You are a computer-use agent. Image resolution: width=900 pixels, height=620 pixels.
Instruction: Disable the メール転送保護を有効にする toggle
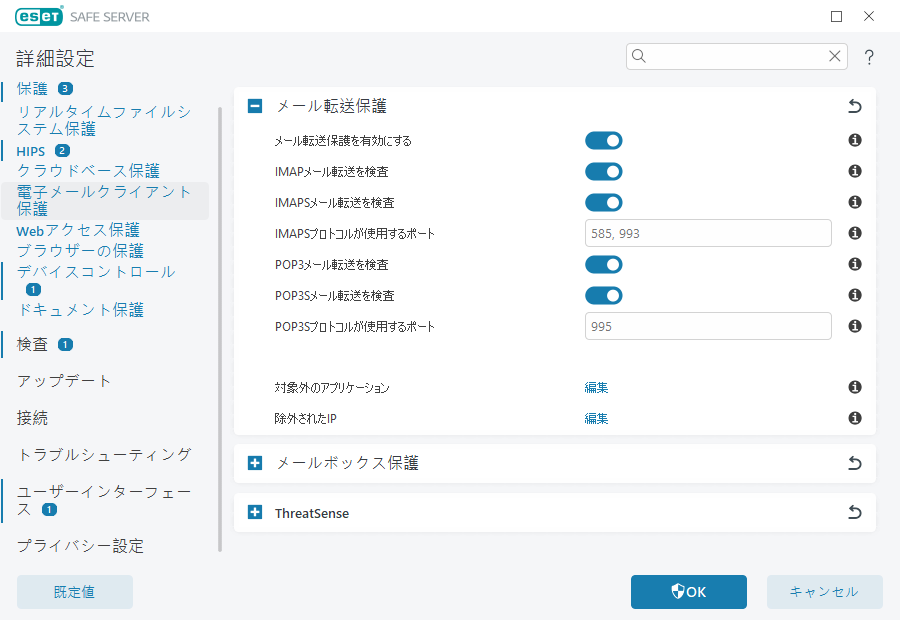(x=604, y=140)
